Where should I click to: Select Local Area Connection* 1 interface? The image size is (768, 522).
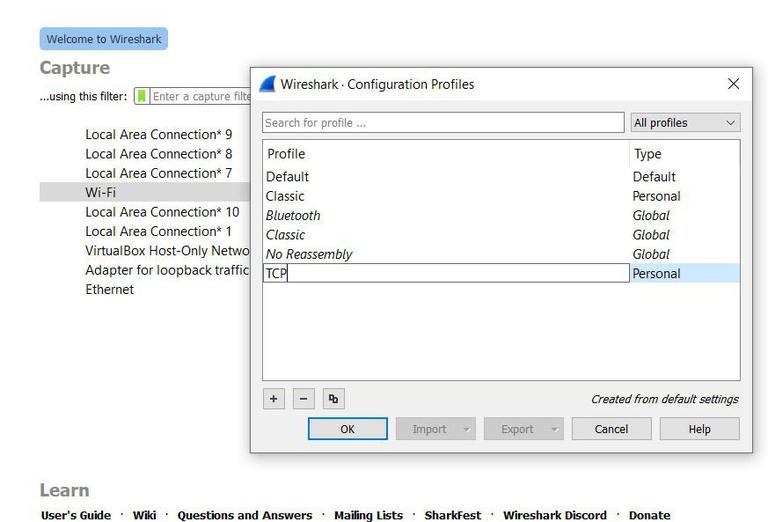(158, 231)
